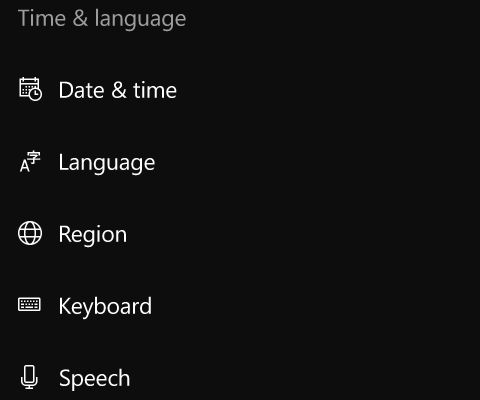The image size is (480, 400).
Task: Tap the icon beside Speech
Action: [x=29, y=377]
